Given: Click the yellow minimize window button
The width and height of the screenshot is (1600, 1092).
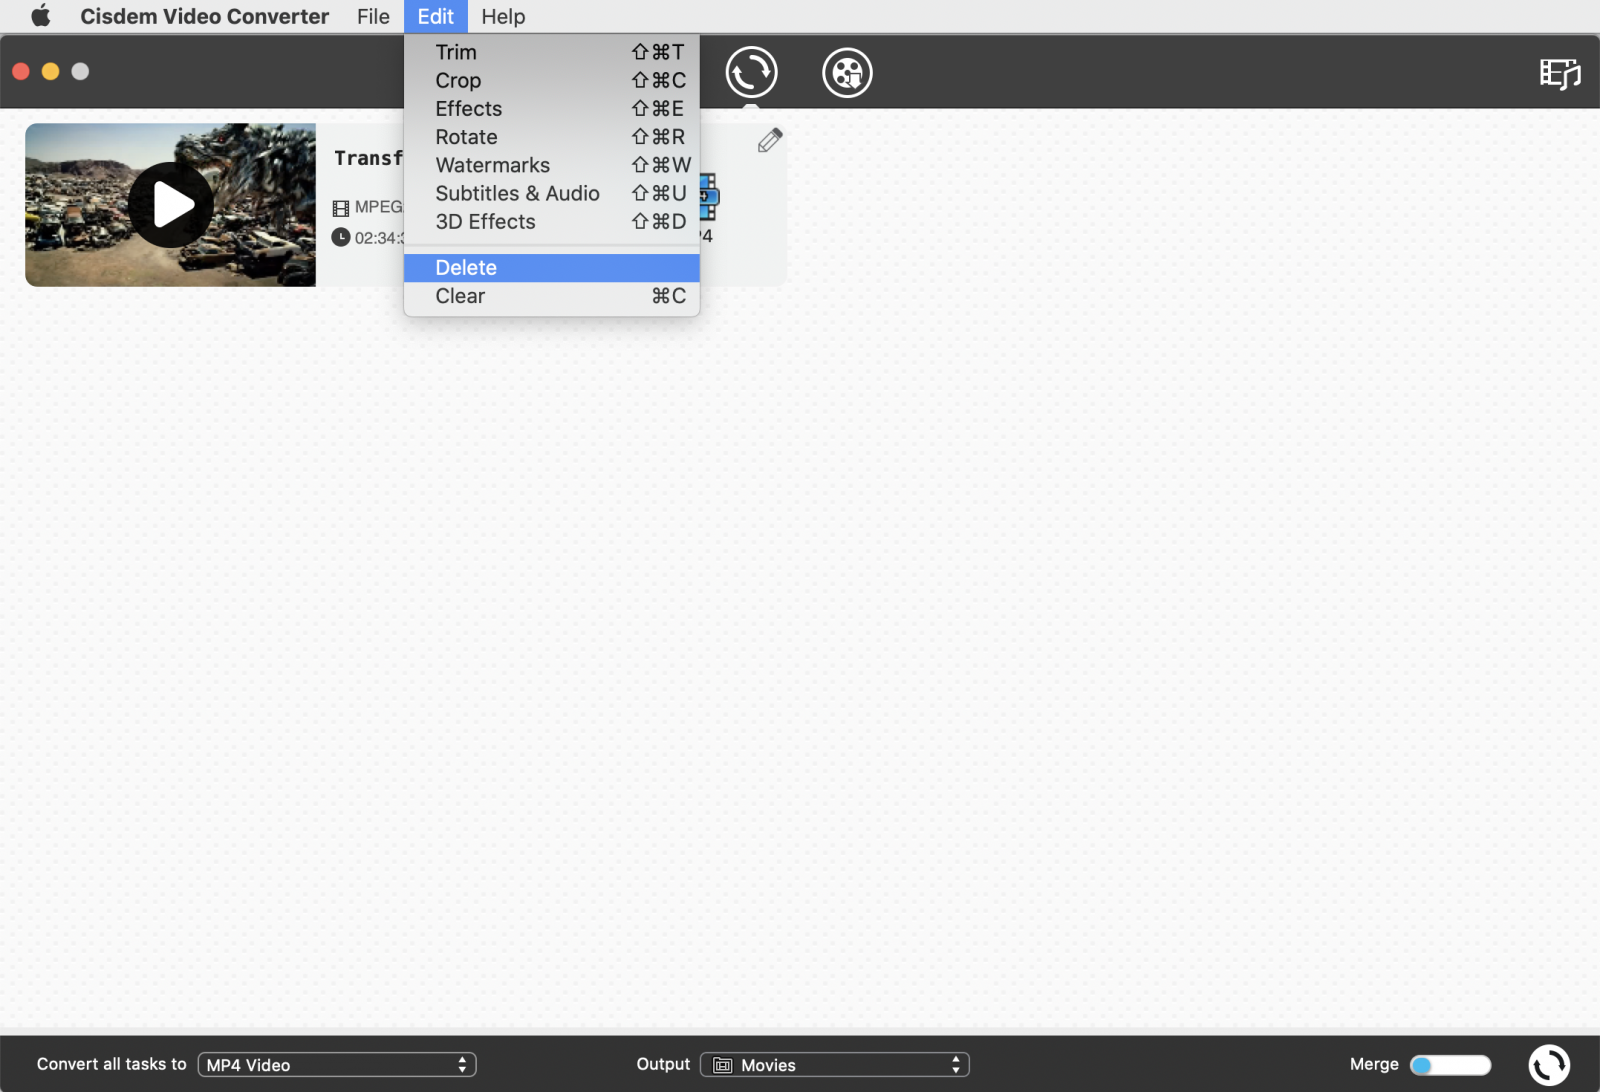Looking at the screenshot, I should (x=50, y=71).
